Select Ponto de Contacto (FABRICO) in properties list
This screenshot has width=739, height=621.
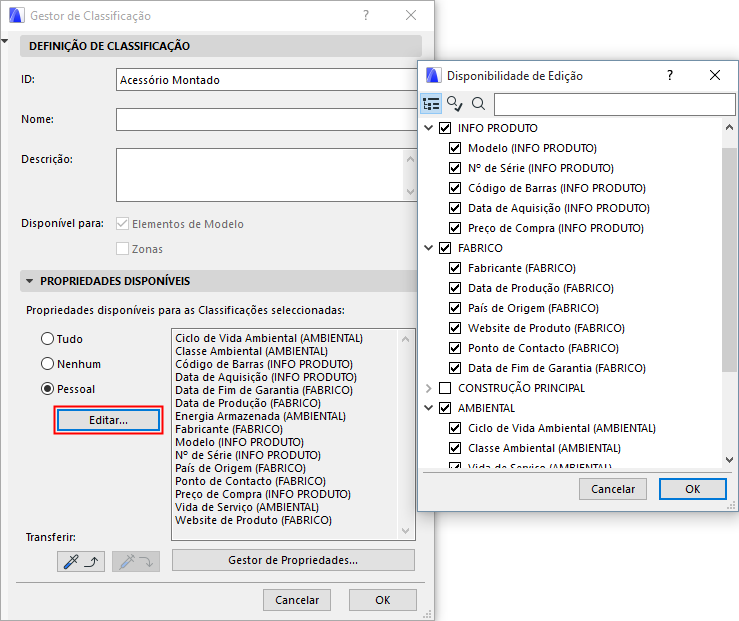(251, 481)
